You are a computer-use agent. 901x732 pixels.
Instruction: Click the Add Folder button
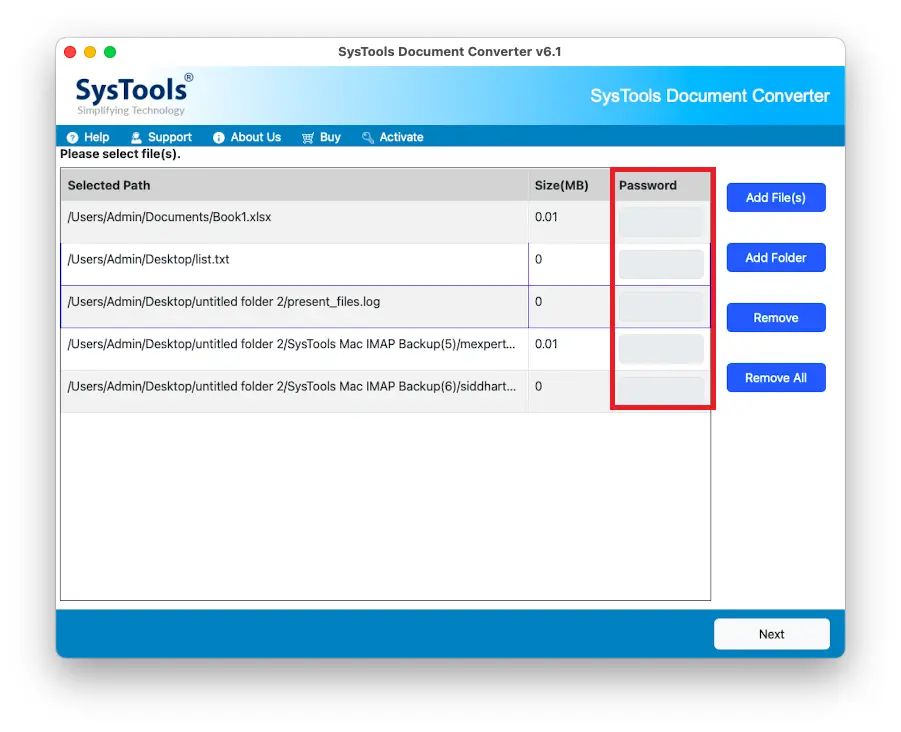point(776,257)
